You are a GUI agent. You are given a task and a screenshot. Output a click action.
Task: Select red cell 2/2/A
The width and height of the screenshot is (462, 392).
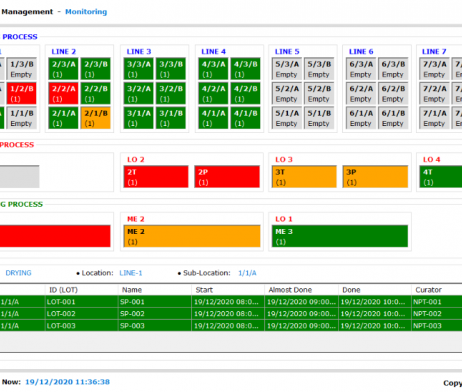pos(63,94)
